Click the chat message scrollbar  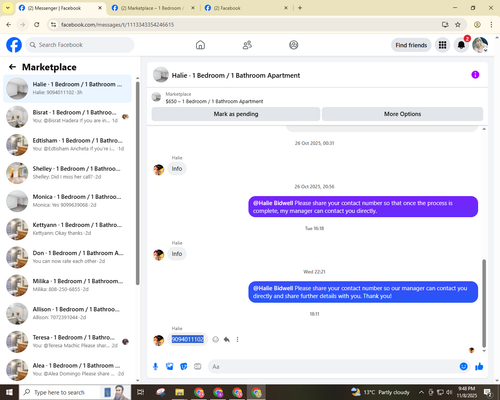point(484,303)
